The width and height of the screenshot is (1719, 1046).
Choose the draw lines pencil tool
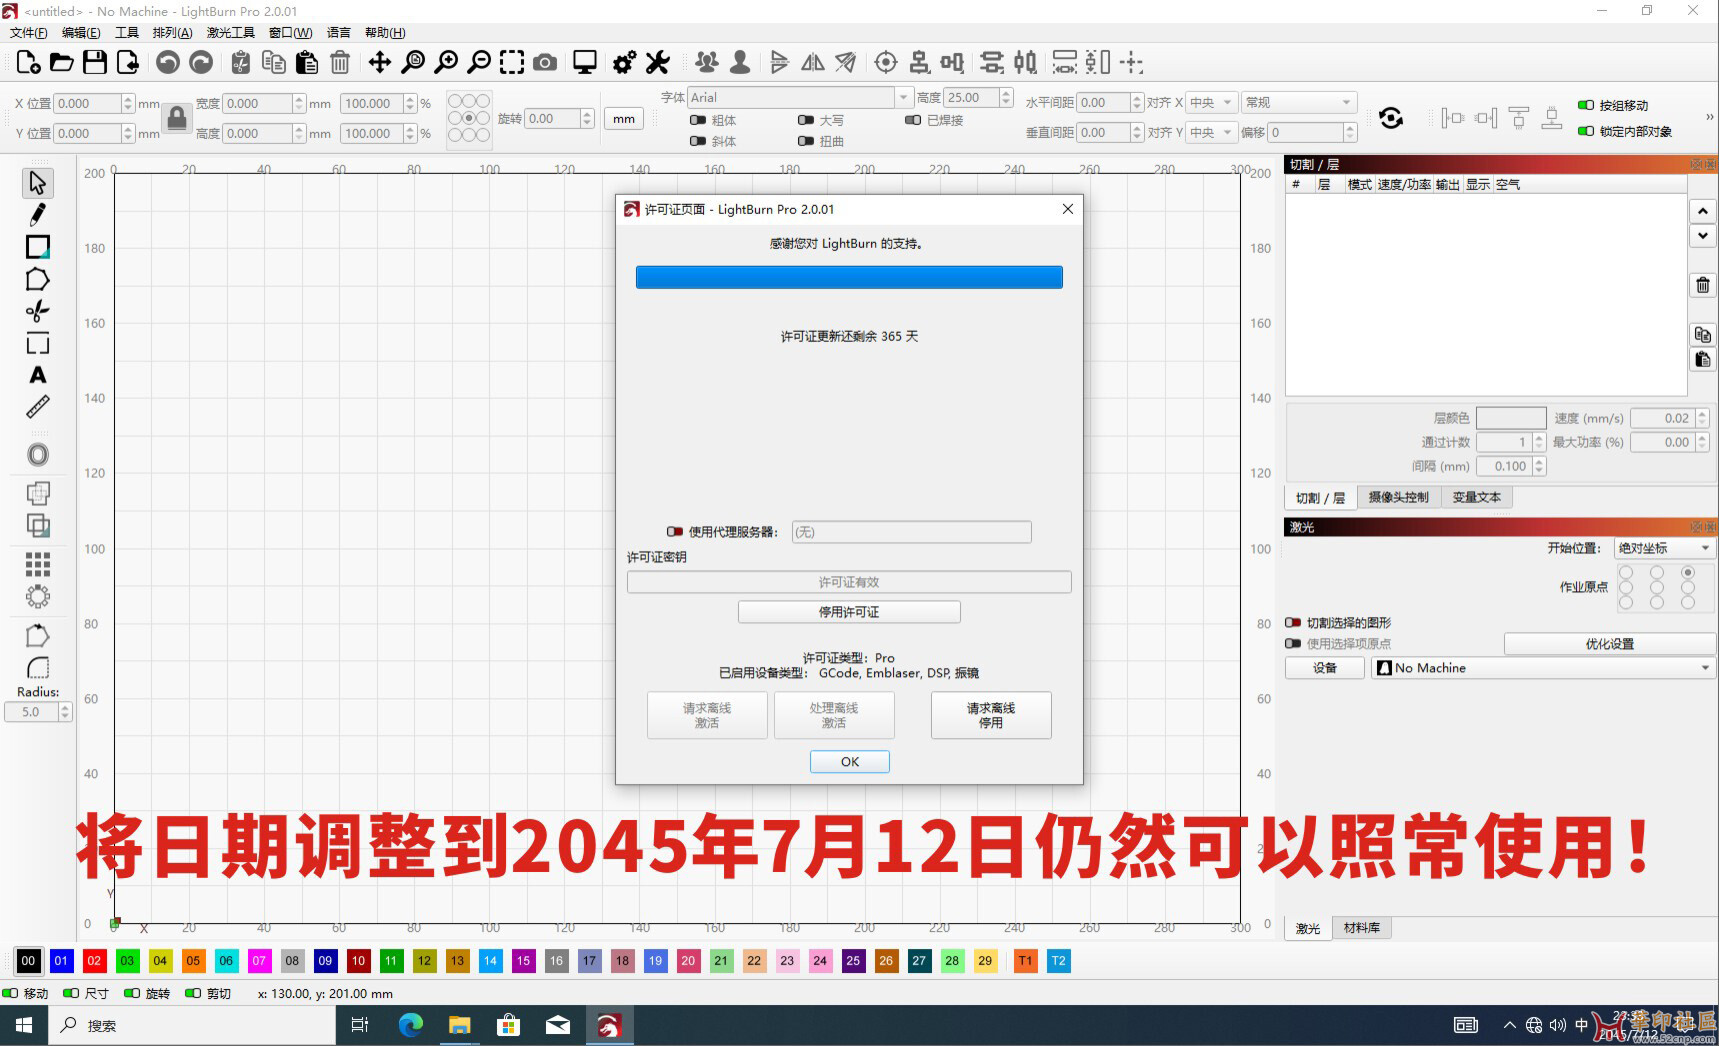tap(38, 215)
